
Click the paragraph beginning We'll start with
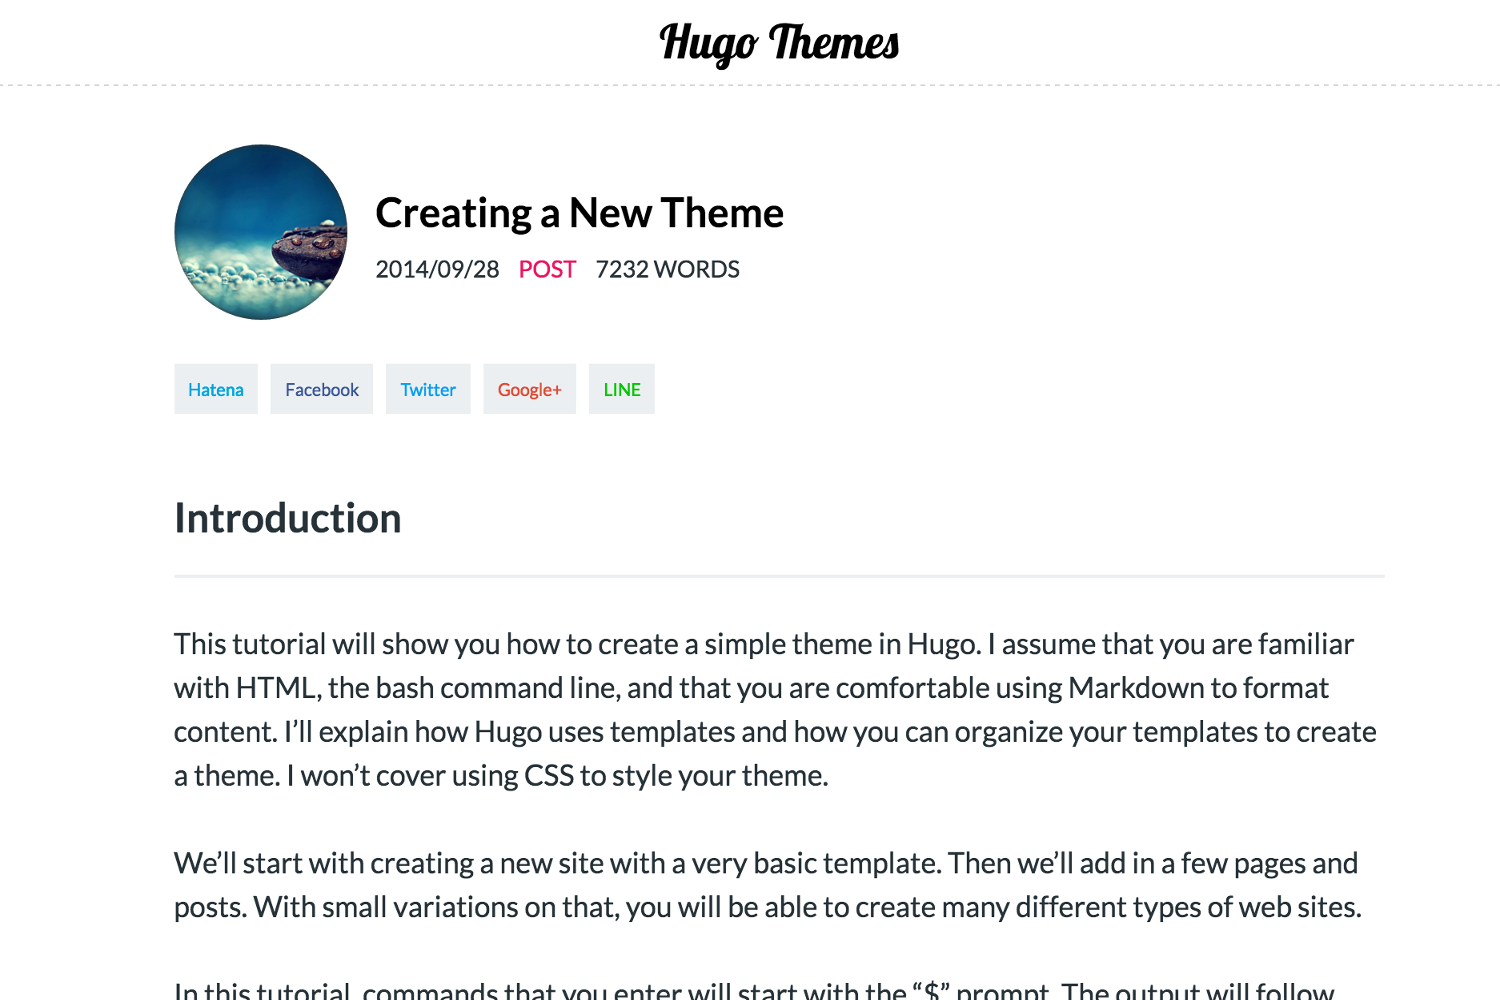point(768,885)
